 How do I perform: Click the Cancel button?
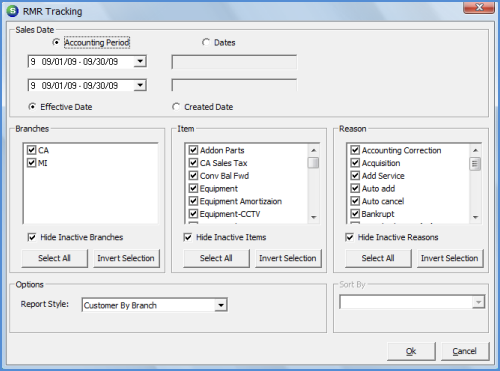pos(465,351)
